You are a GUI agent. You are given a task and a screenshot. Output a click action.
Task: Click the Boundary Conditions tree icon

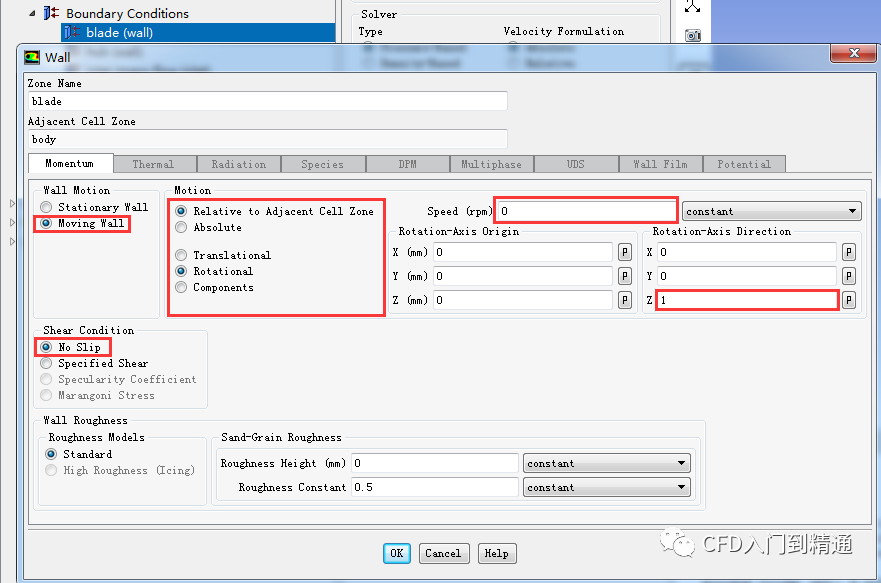(51, 12)
